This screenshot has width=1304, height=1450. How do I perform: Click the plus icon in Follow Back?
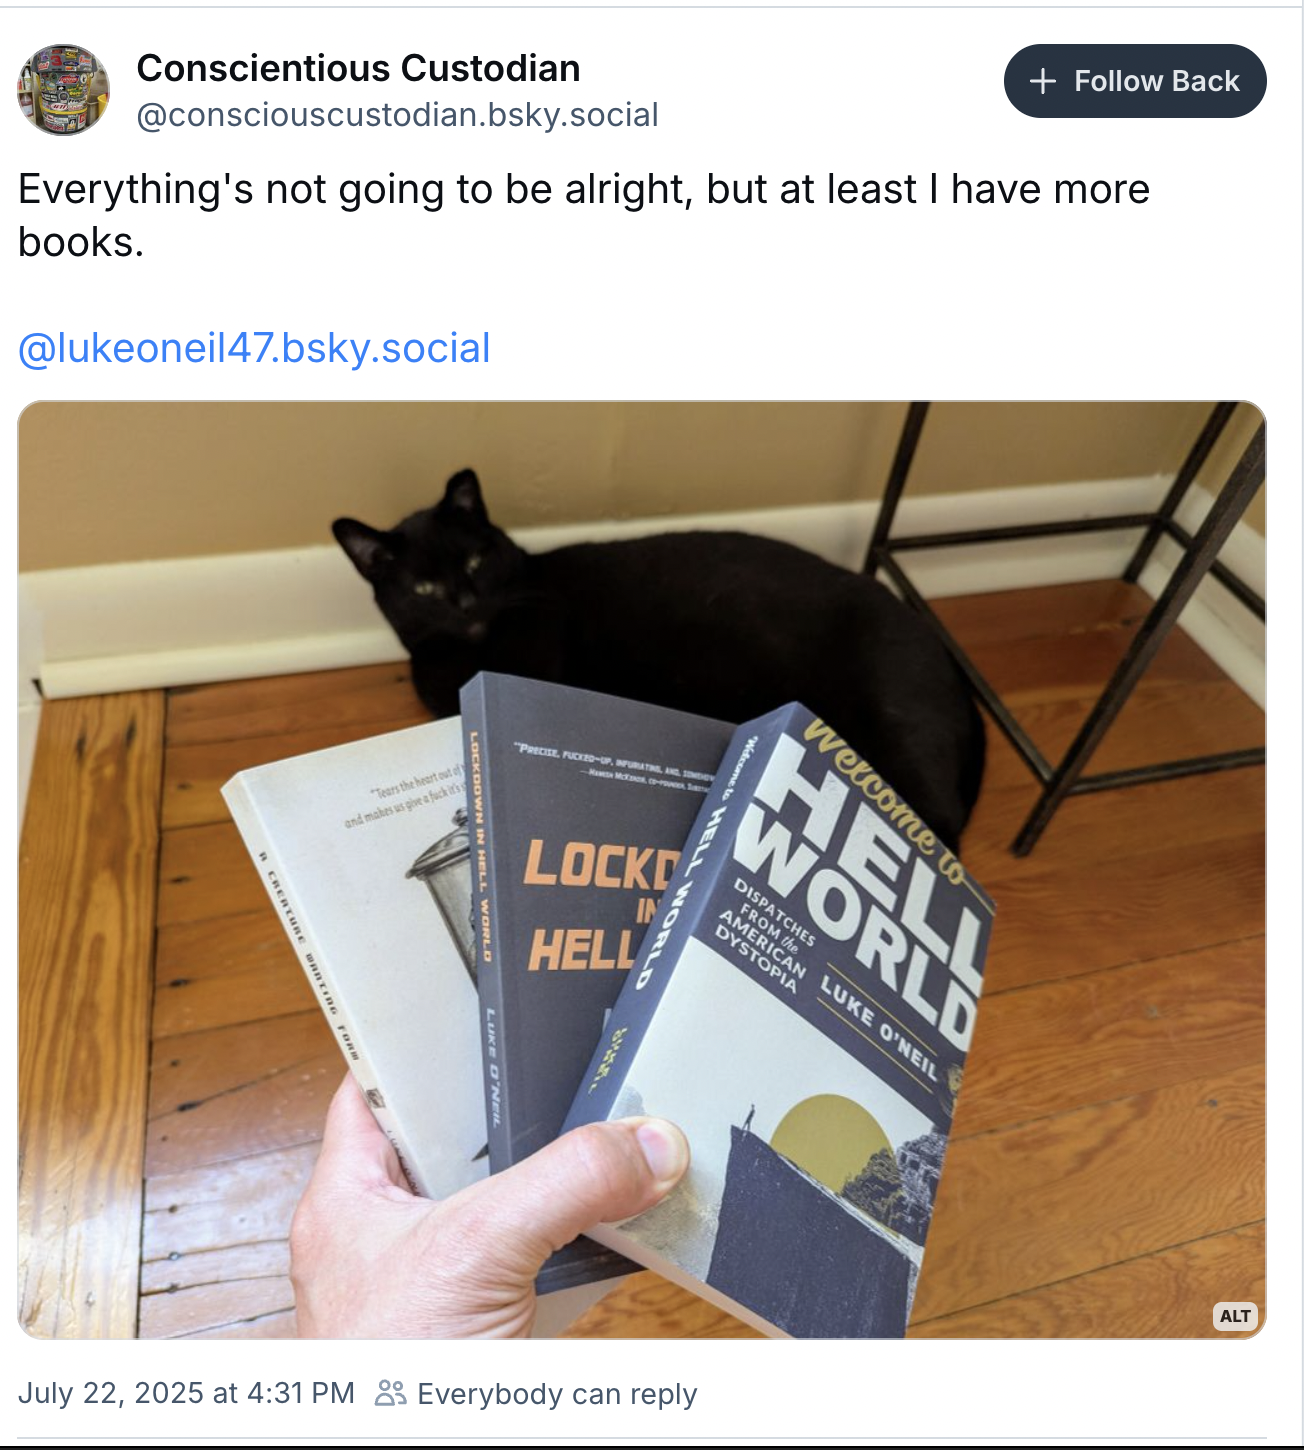1042,81
